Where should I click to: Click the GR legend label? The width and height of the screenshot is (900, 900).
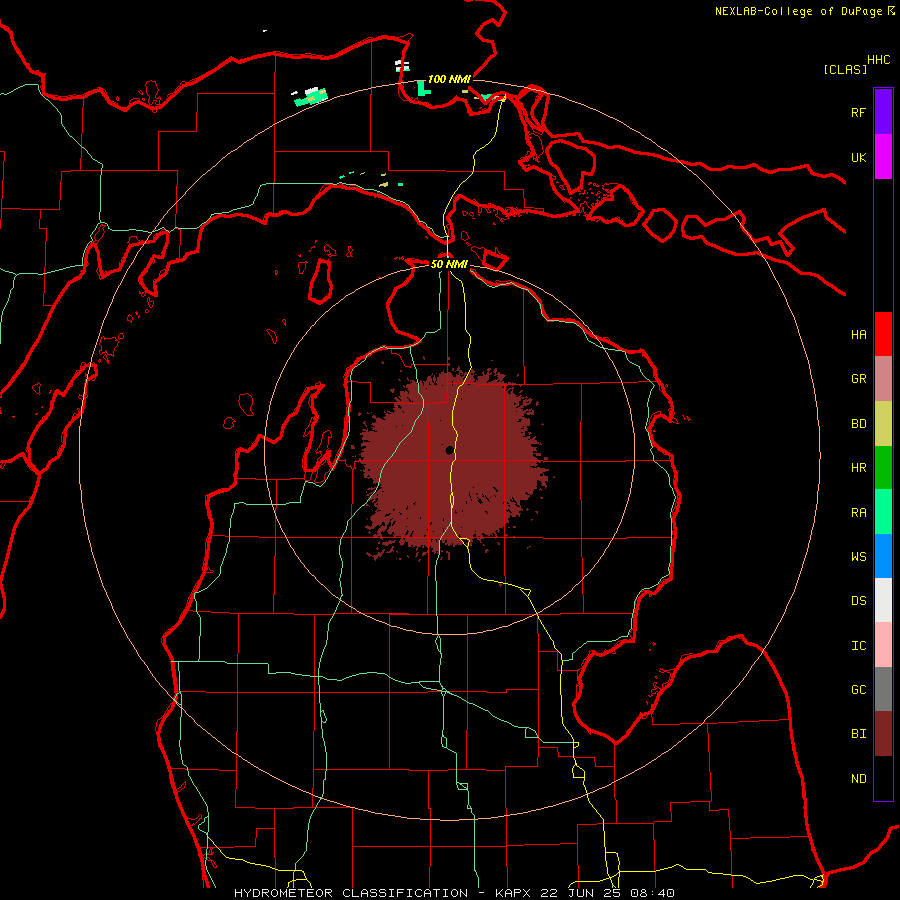click(858, 379)
